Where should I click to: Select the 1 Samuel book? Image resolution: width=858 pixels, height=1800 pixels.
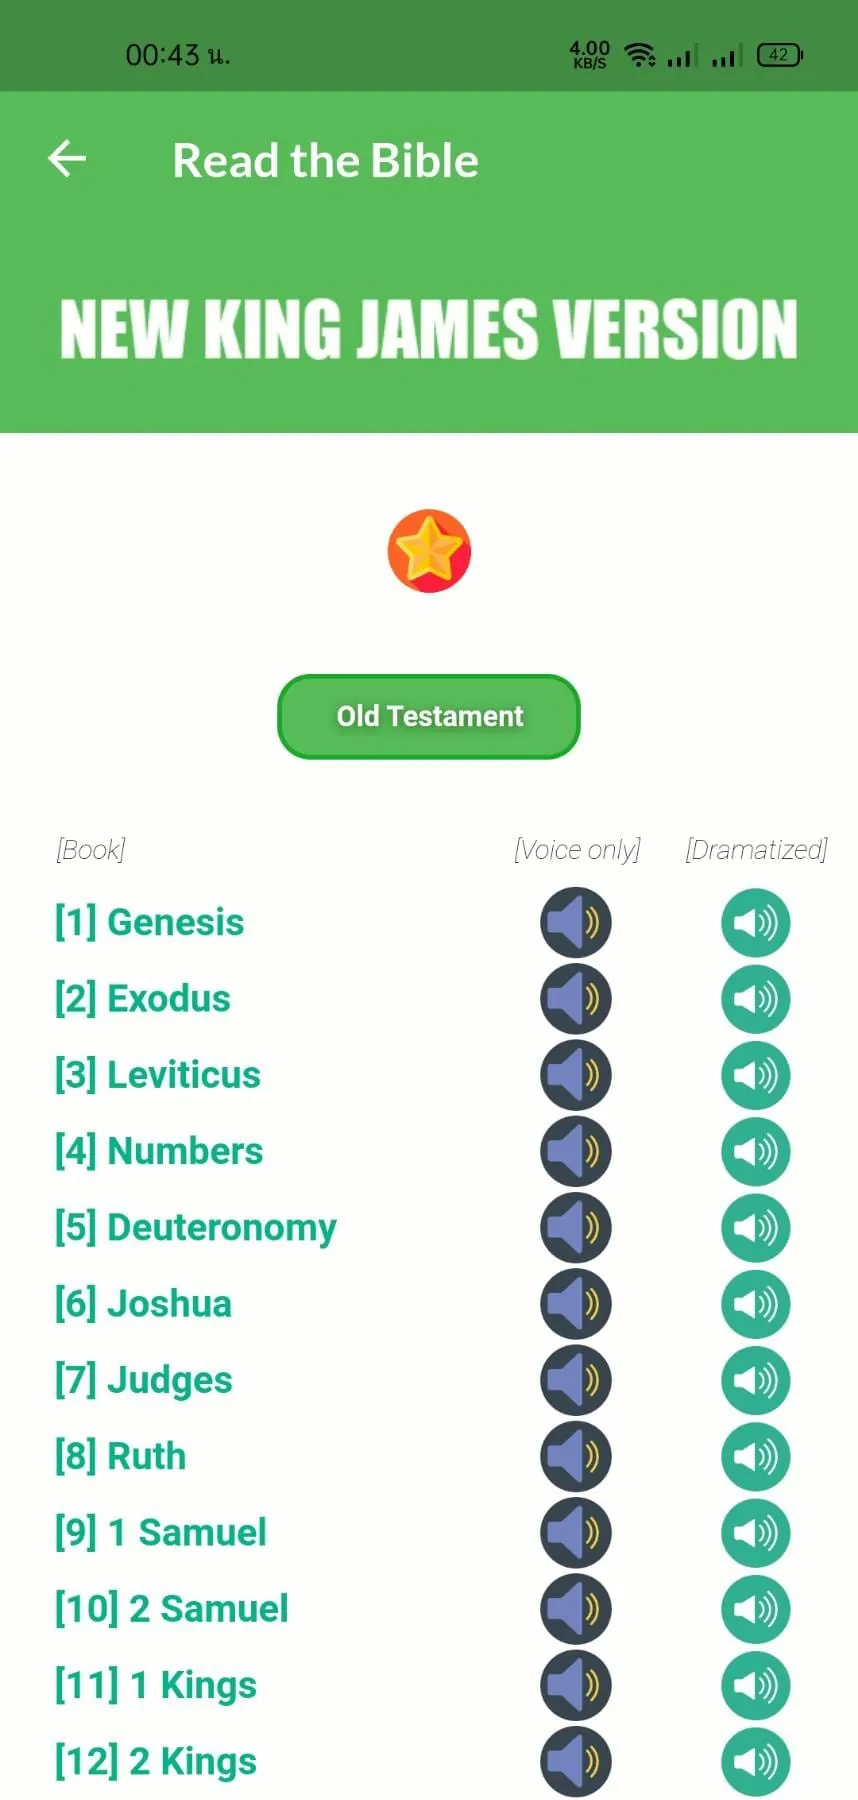point(161,1532)
